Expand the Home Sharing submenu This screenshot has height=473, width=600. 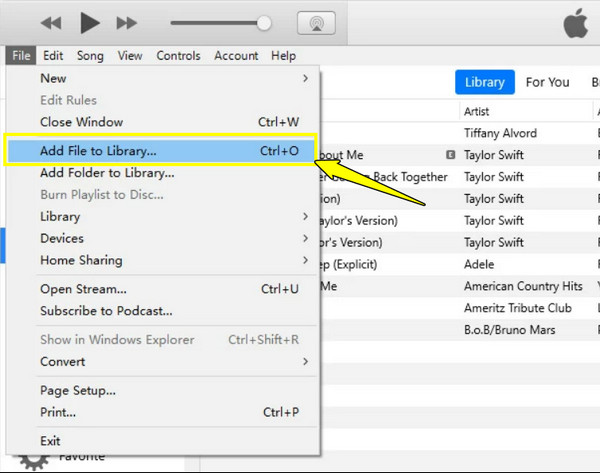coord(163,260)
